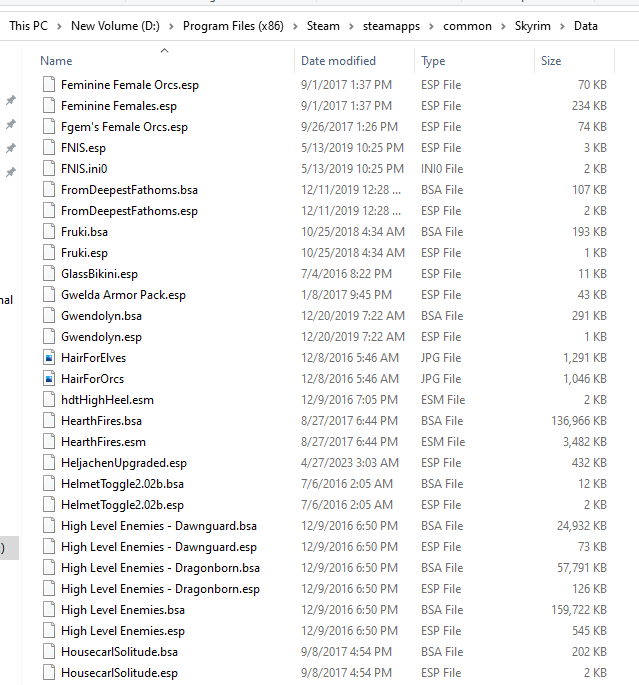Navigate to the common breadcrumb folder

click(x=467, y=26)
